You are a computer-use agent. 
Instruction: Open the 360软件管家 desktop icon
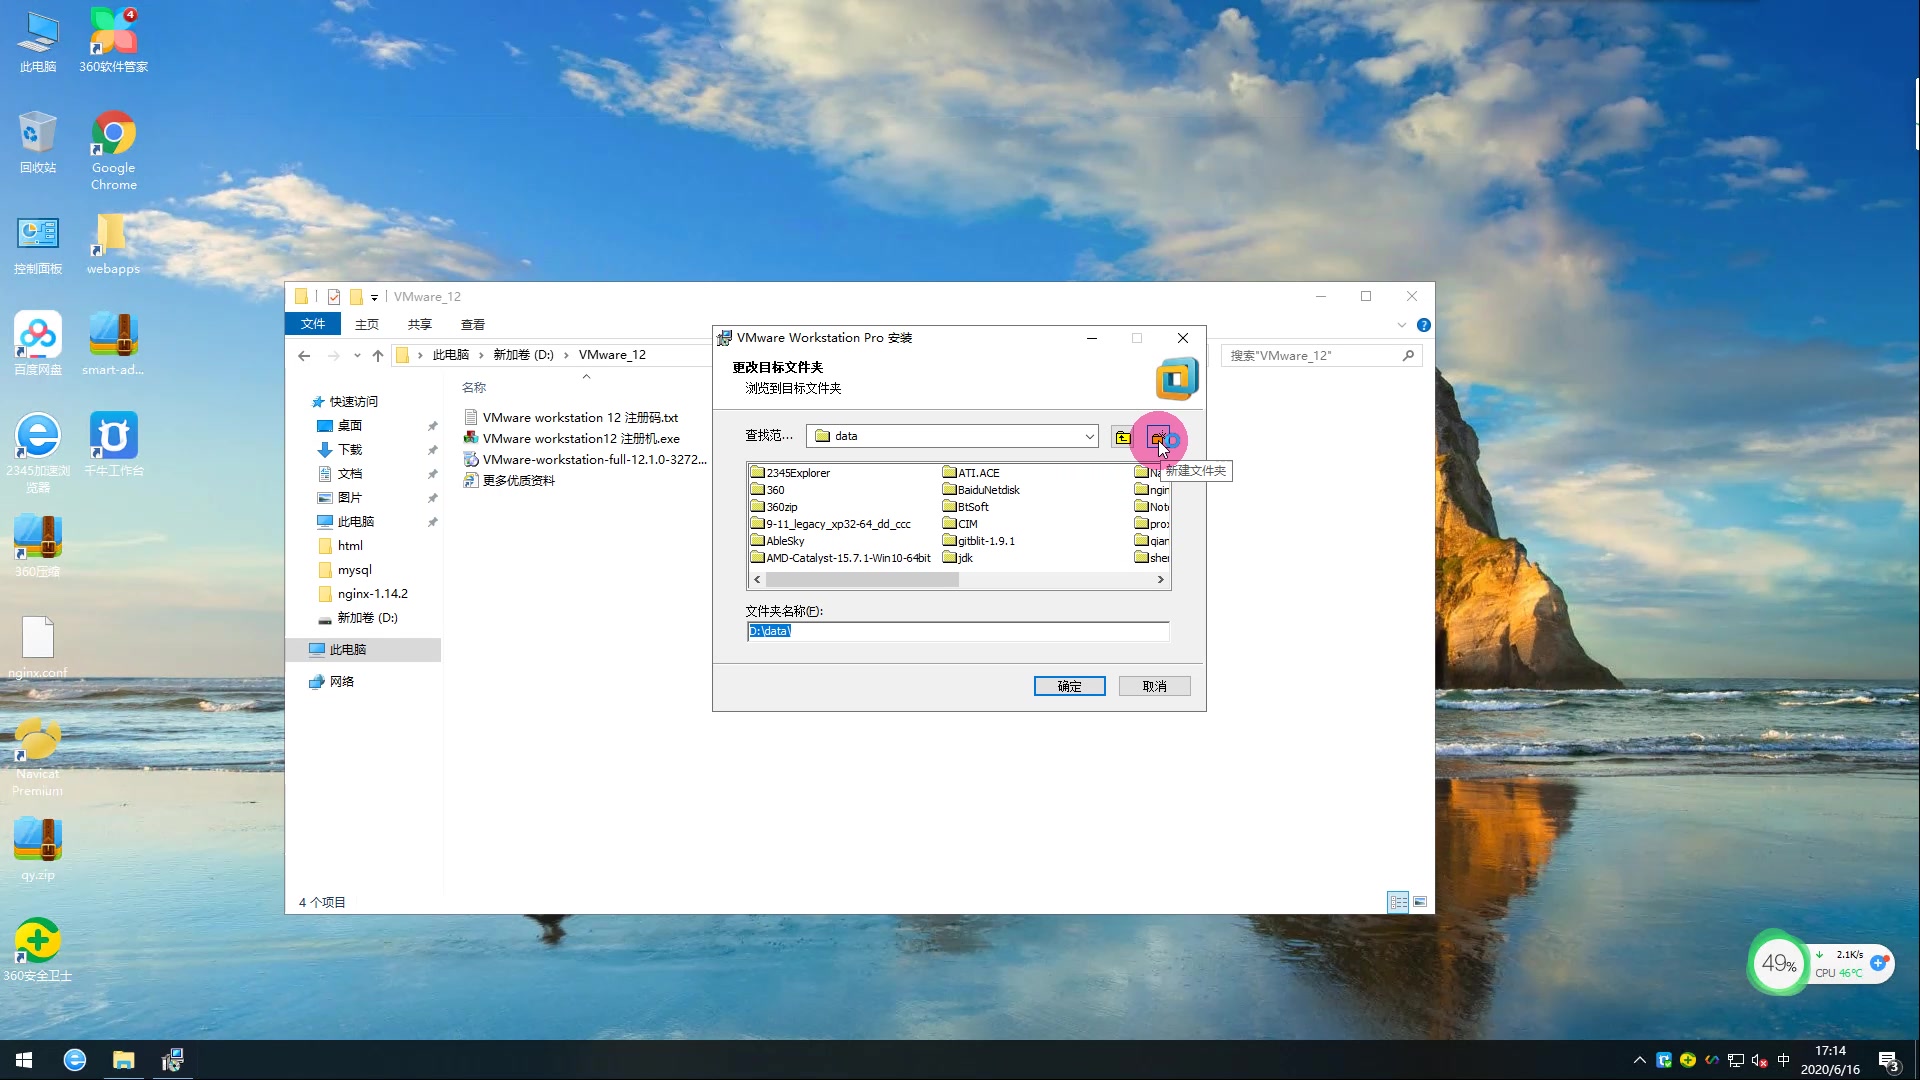(x=113, y=40)
